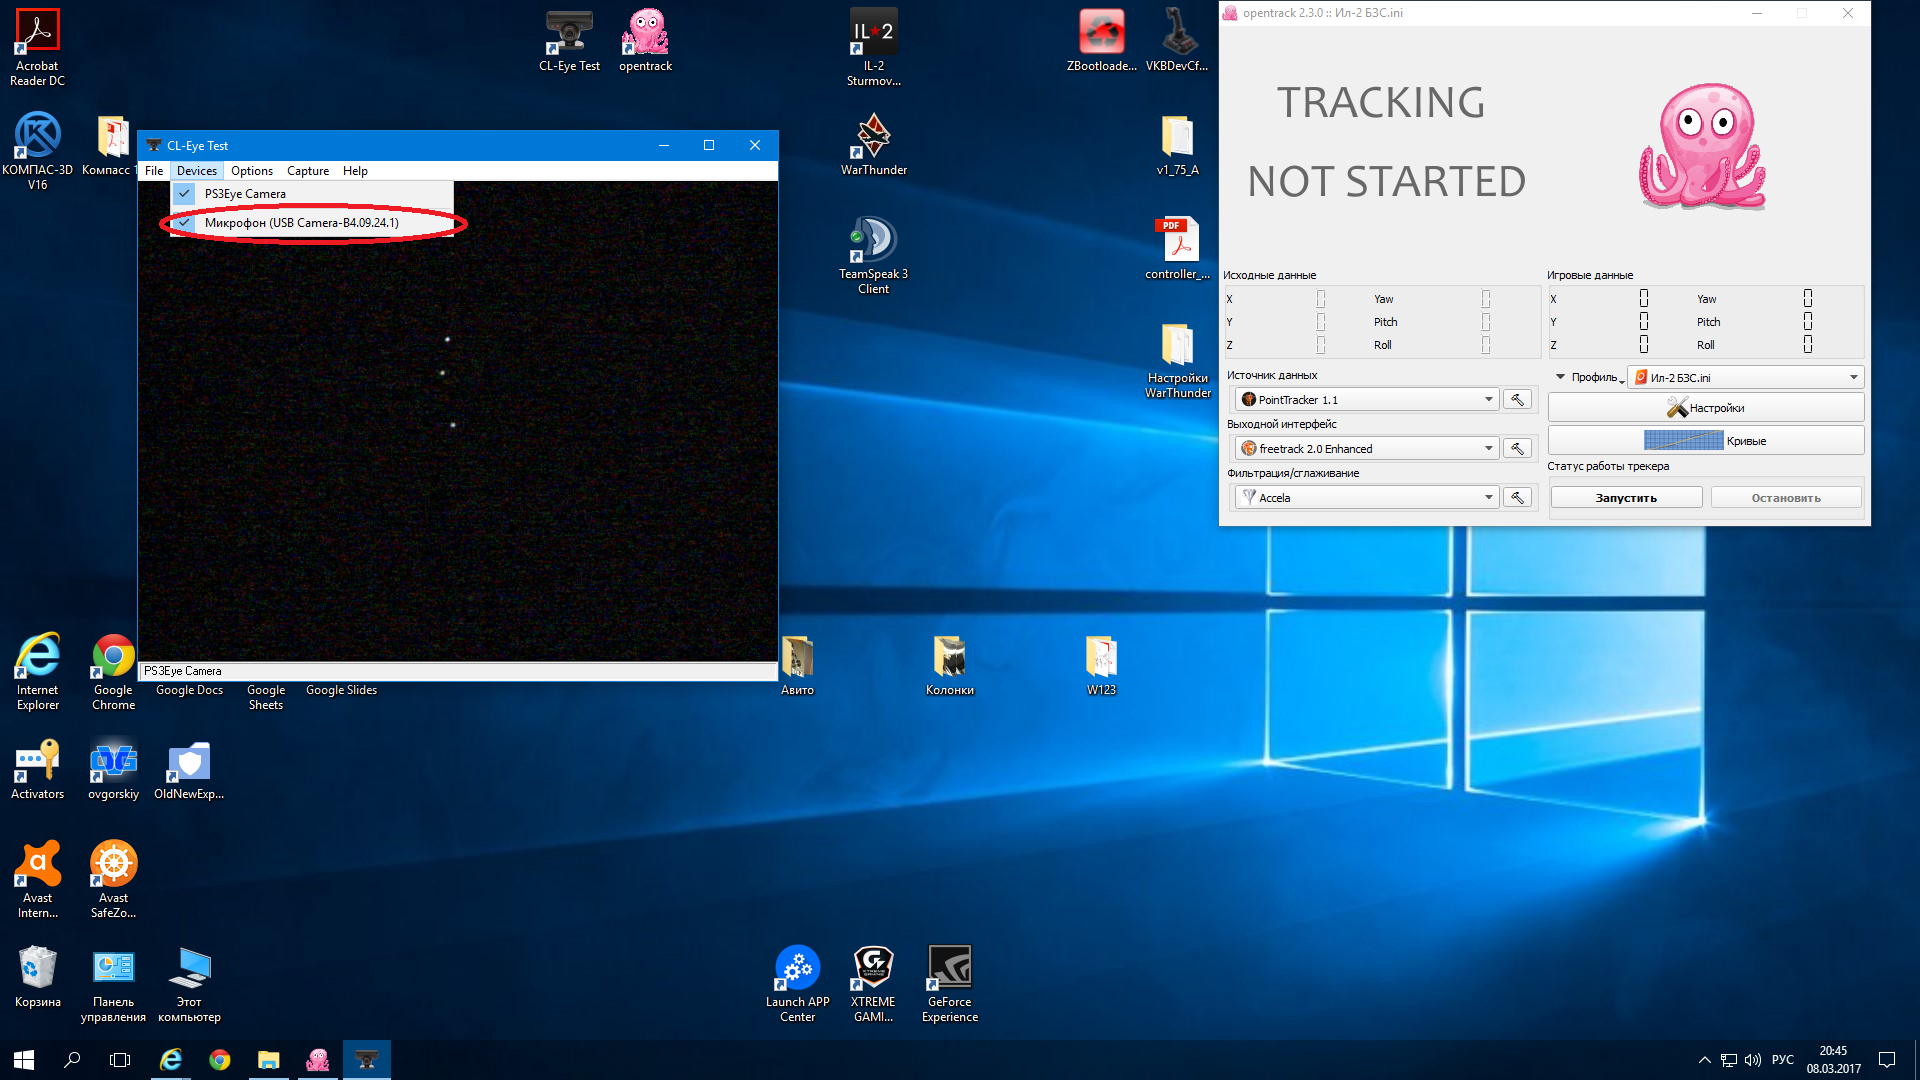Configure Accela filter settings button

click(1517, 497)
